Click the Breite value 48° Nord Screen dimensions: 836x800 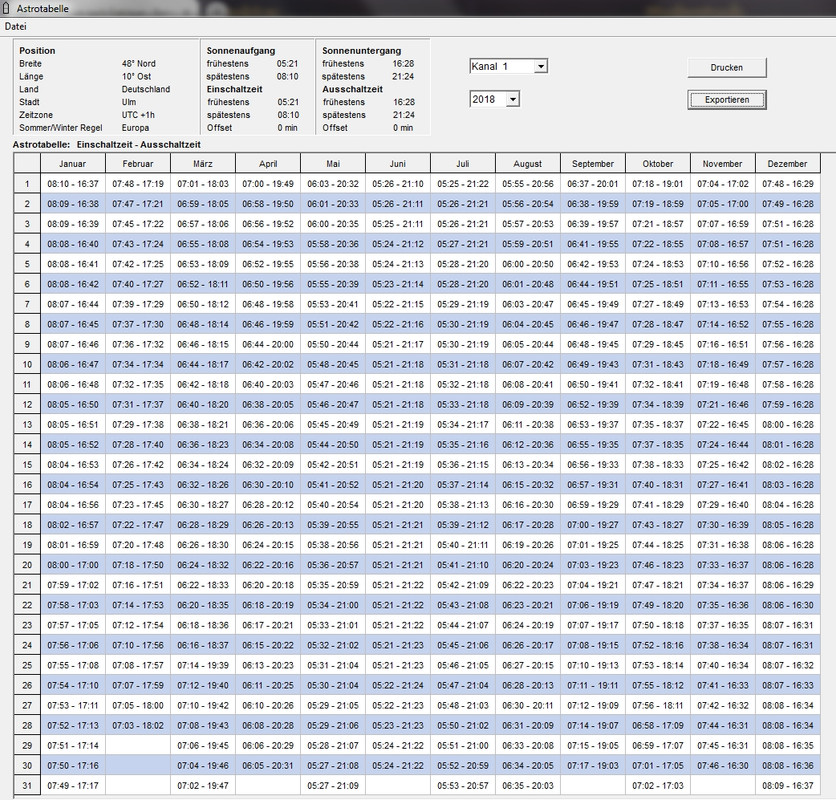(139, 63)
